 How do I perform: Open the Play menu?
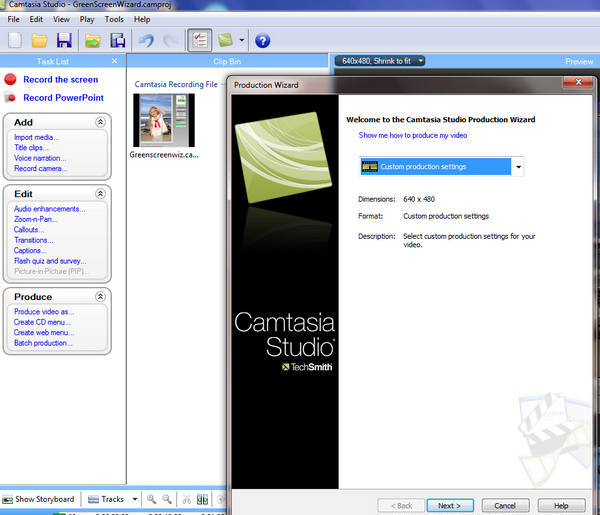click(x=87, y=19)
